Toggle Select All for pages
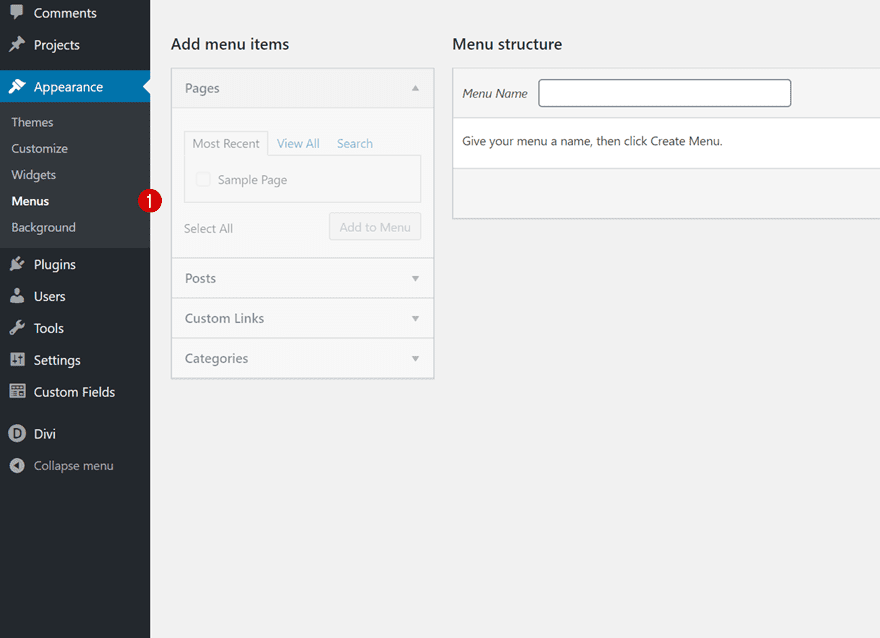This screenshot has width=880, height=638. 208,228
